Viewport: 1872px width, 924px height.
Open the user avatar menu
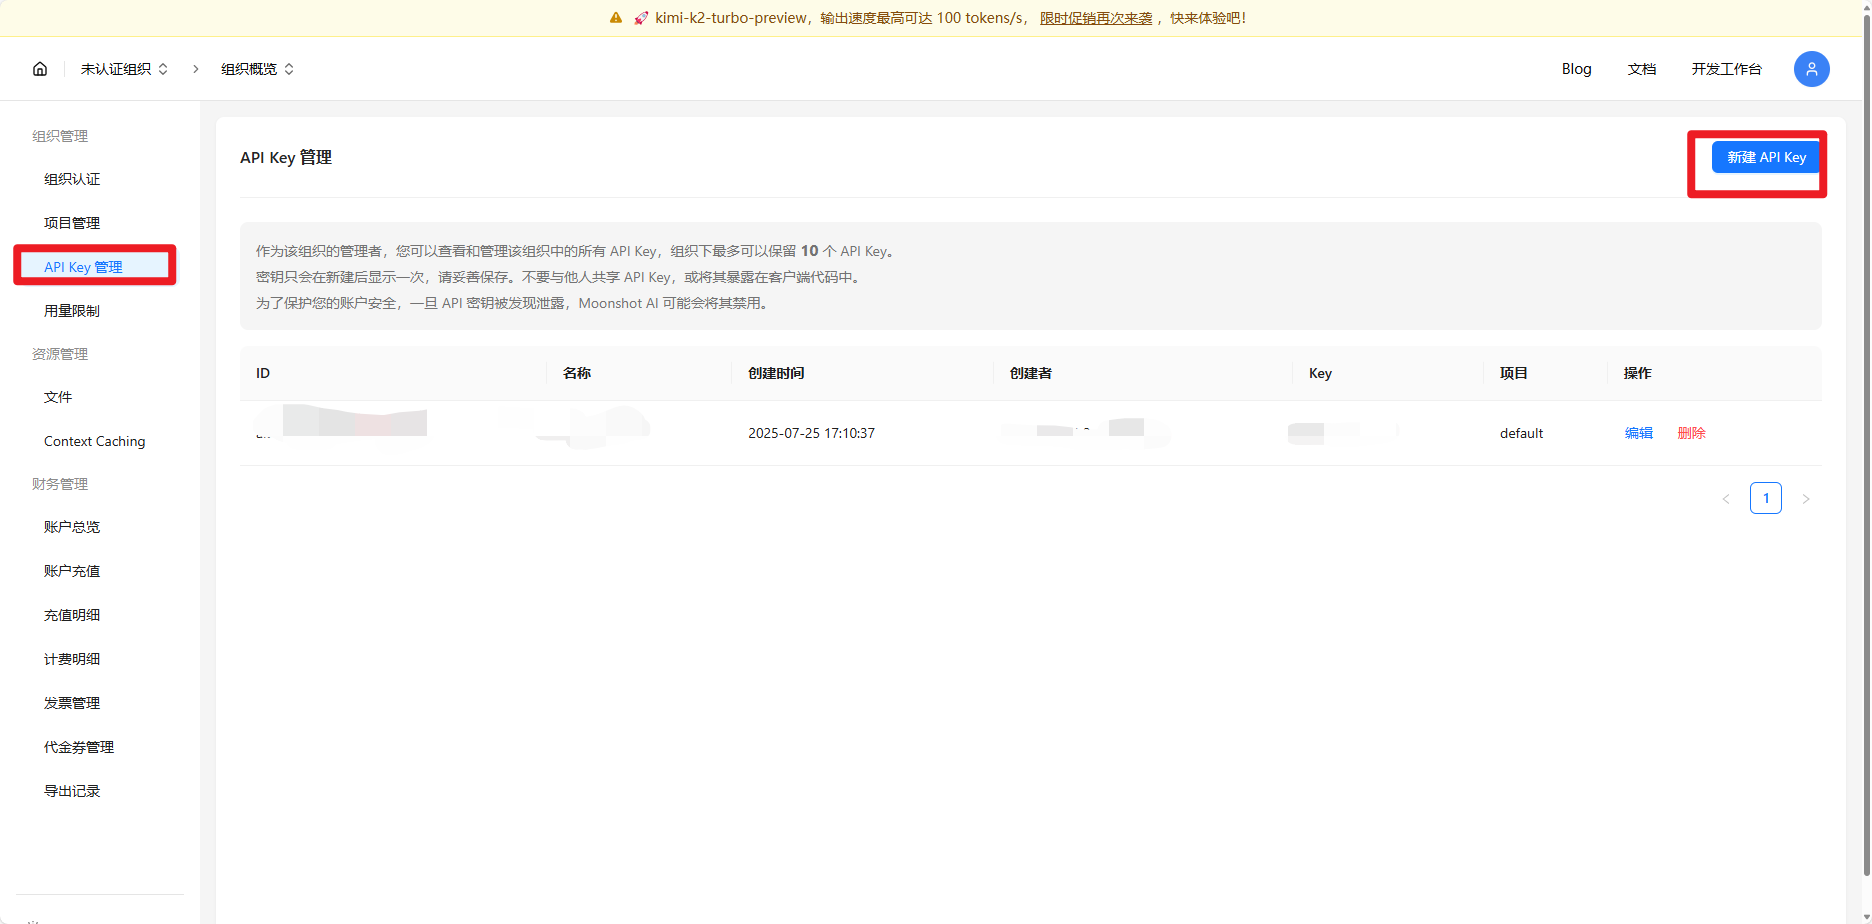point(1811,69)
